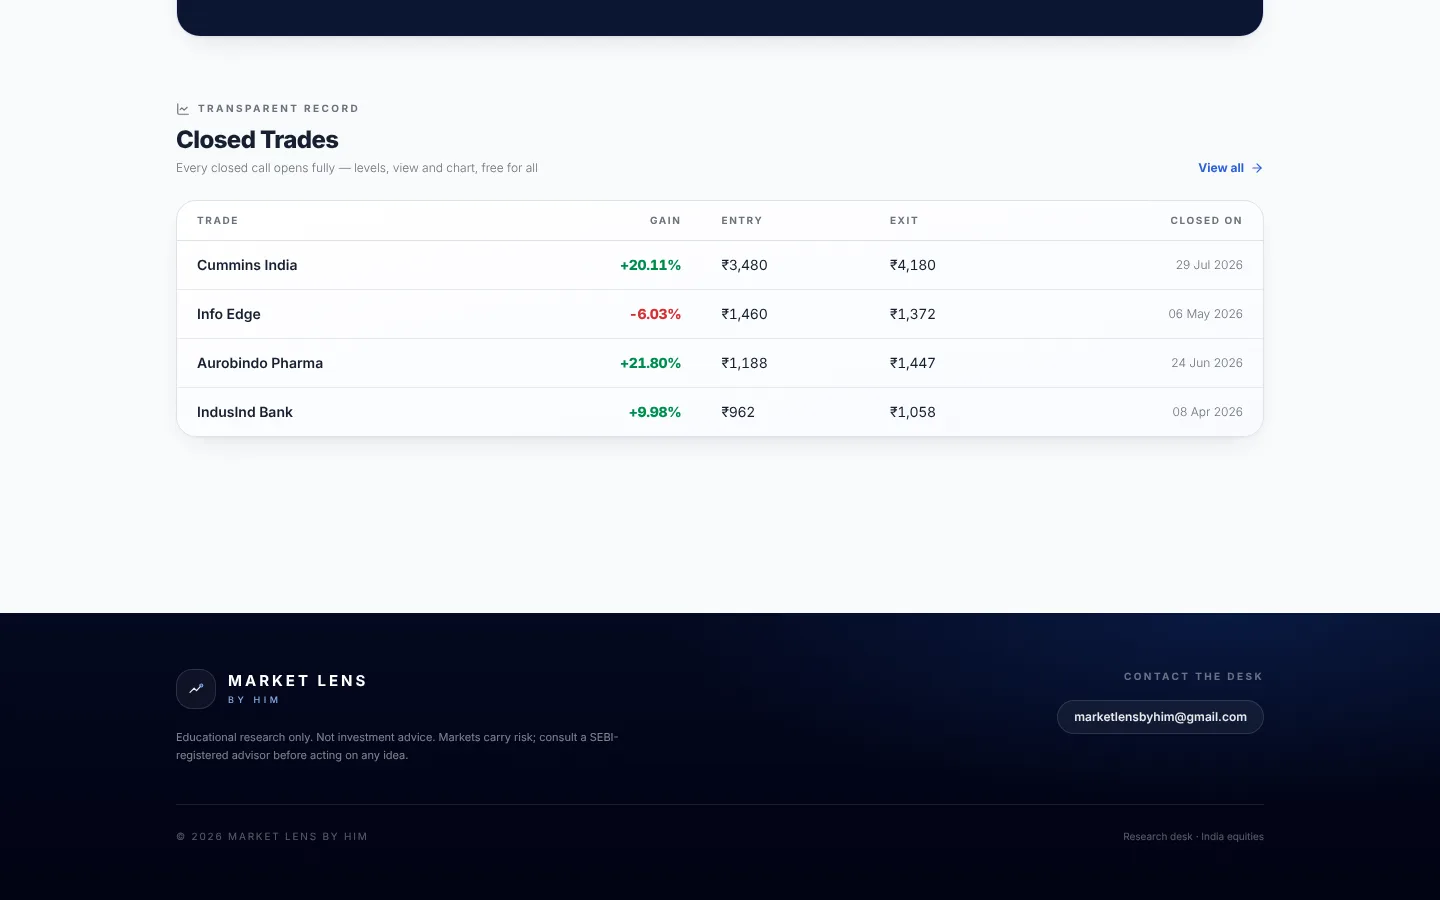Click the 29 Jul 2026 closed date
1440x900 pixels.
click(1209, 265)
